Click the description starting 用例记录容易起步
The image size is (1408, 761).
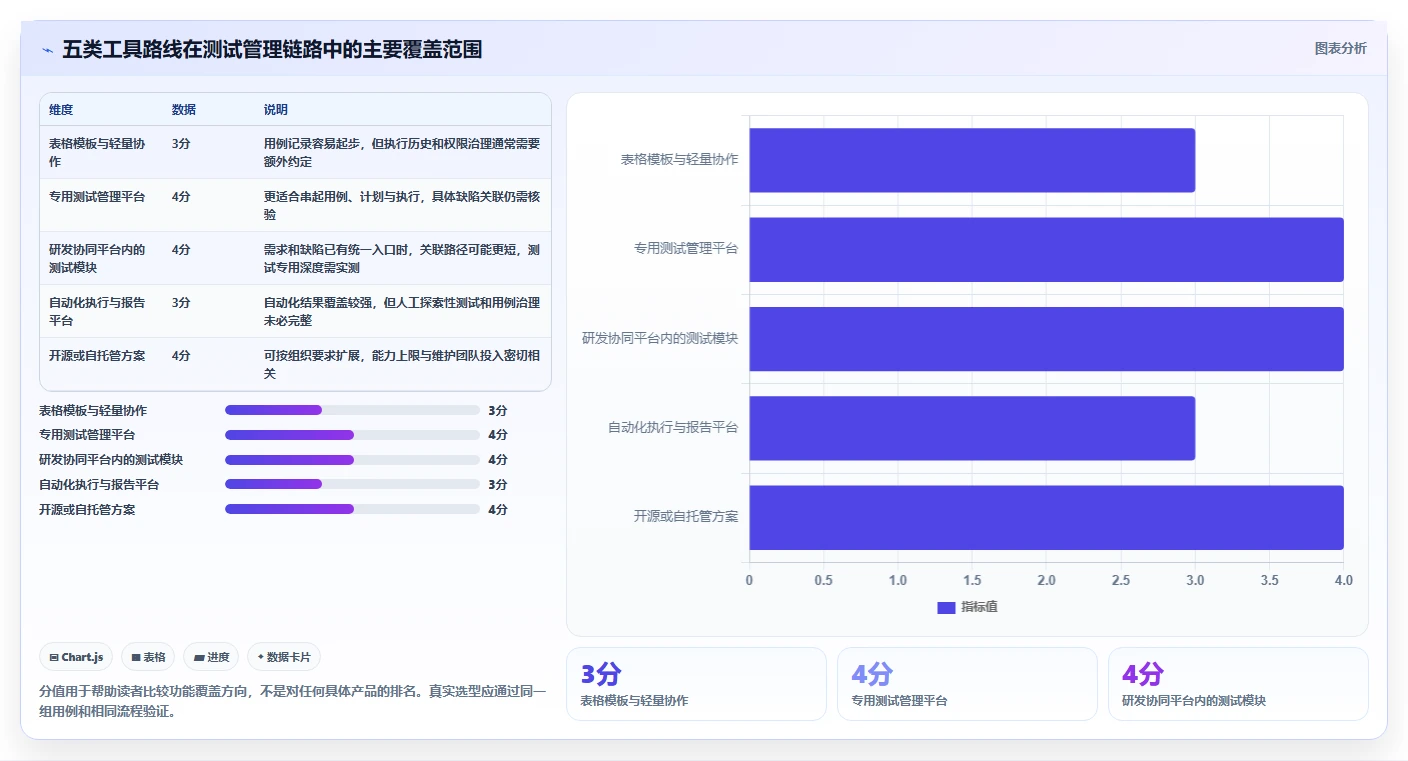point(402,152)
